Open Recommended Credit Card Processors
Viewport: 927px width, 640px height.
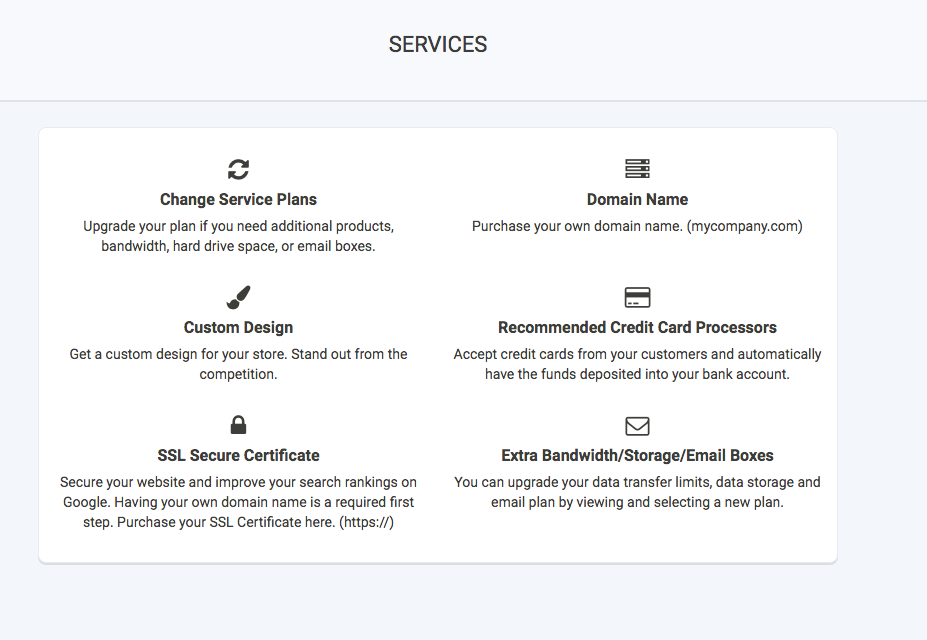[637, 327]
